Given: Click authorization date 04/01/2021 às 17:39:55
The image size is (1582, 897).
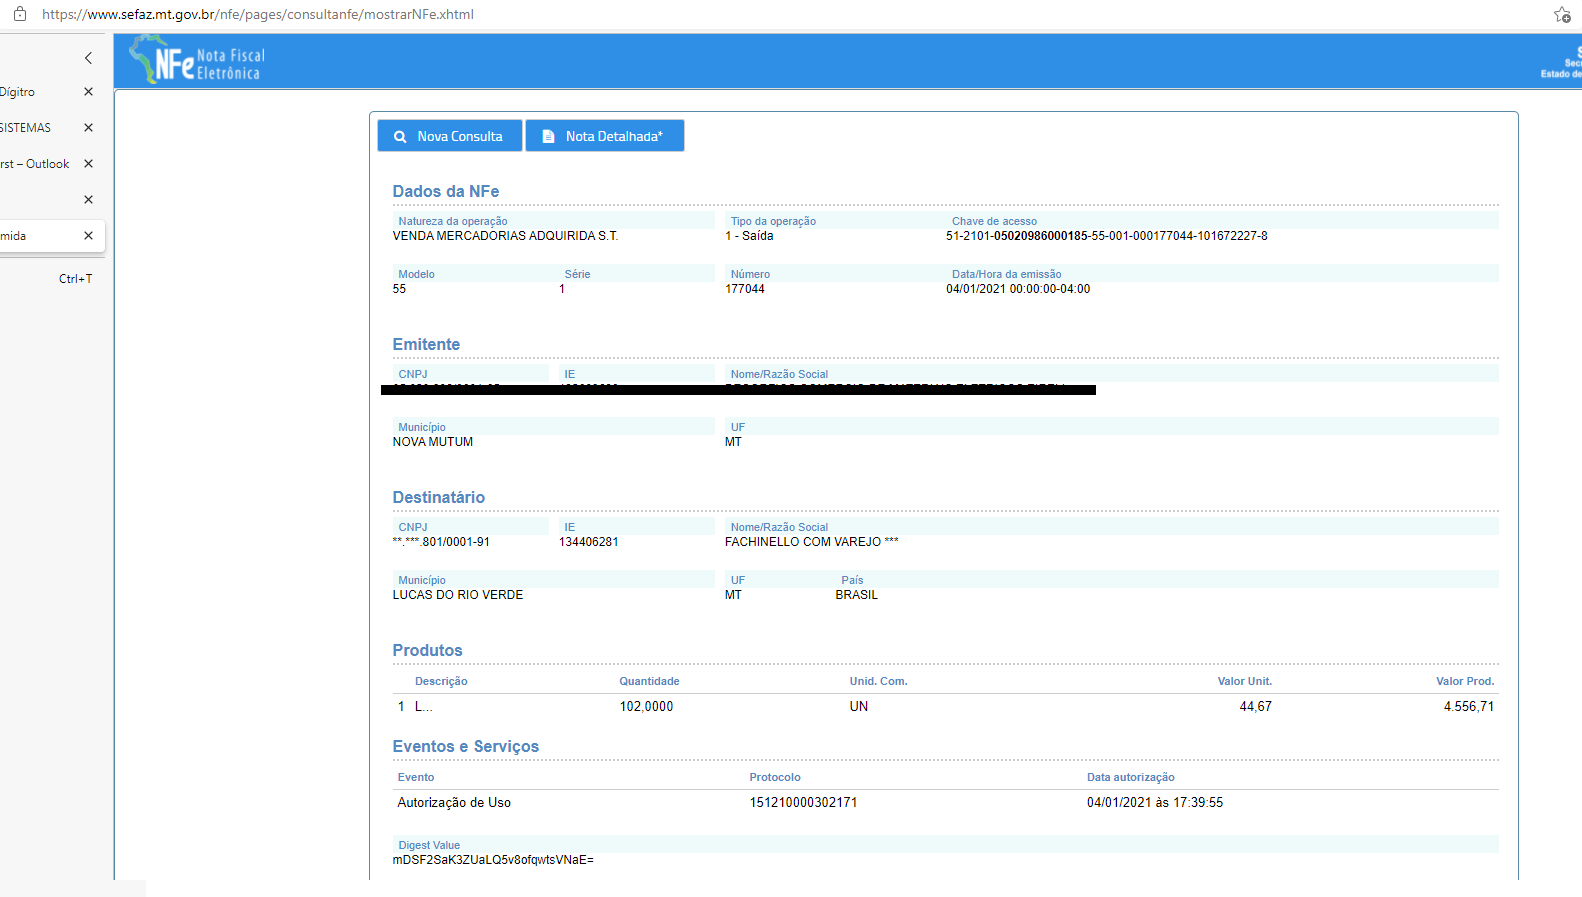Looking at the screenshot, I should point(1155,803).
